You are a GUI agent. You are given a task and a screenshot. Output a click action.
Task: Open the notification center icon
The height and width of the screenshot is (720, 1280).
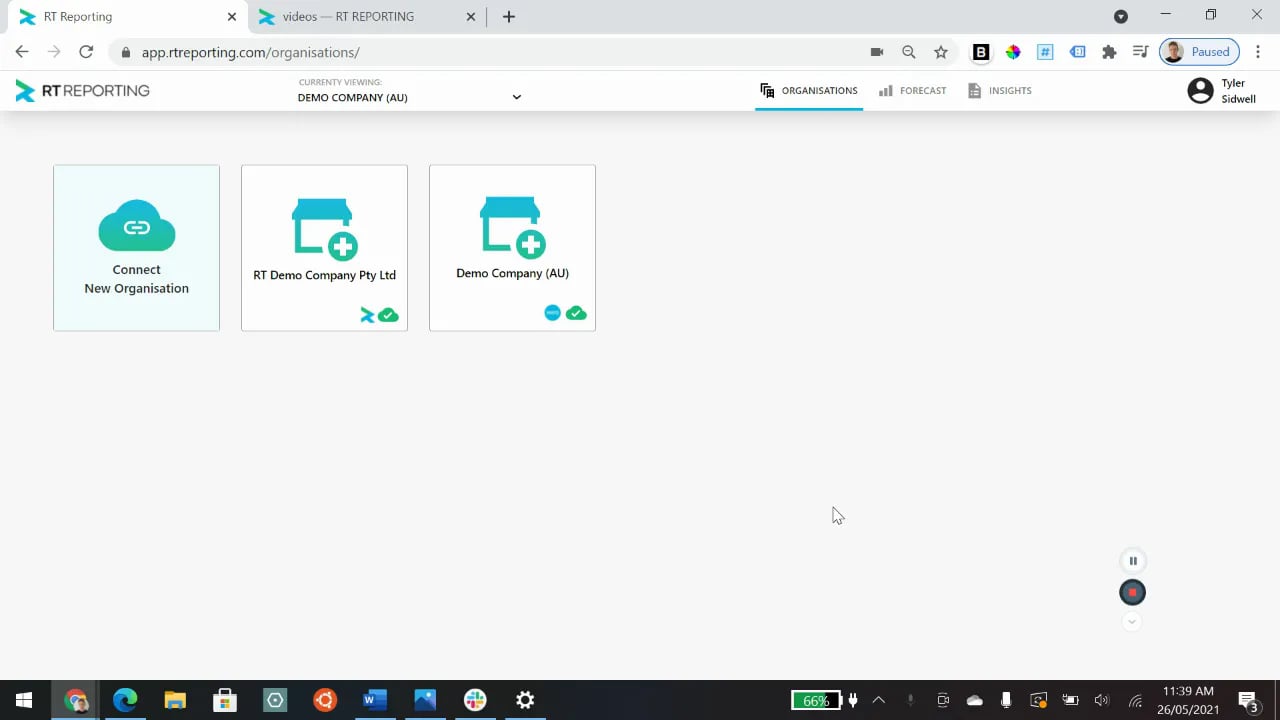pyautogui.click(x=1248, y=700)
